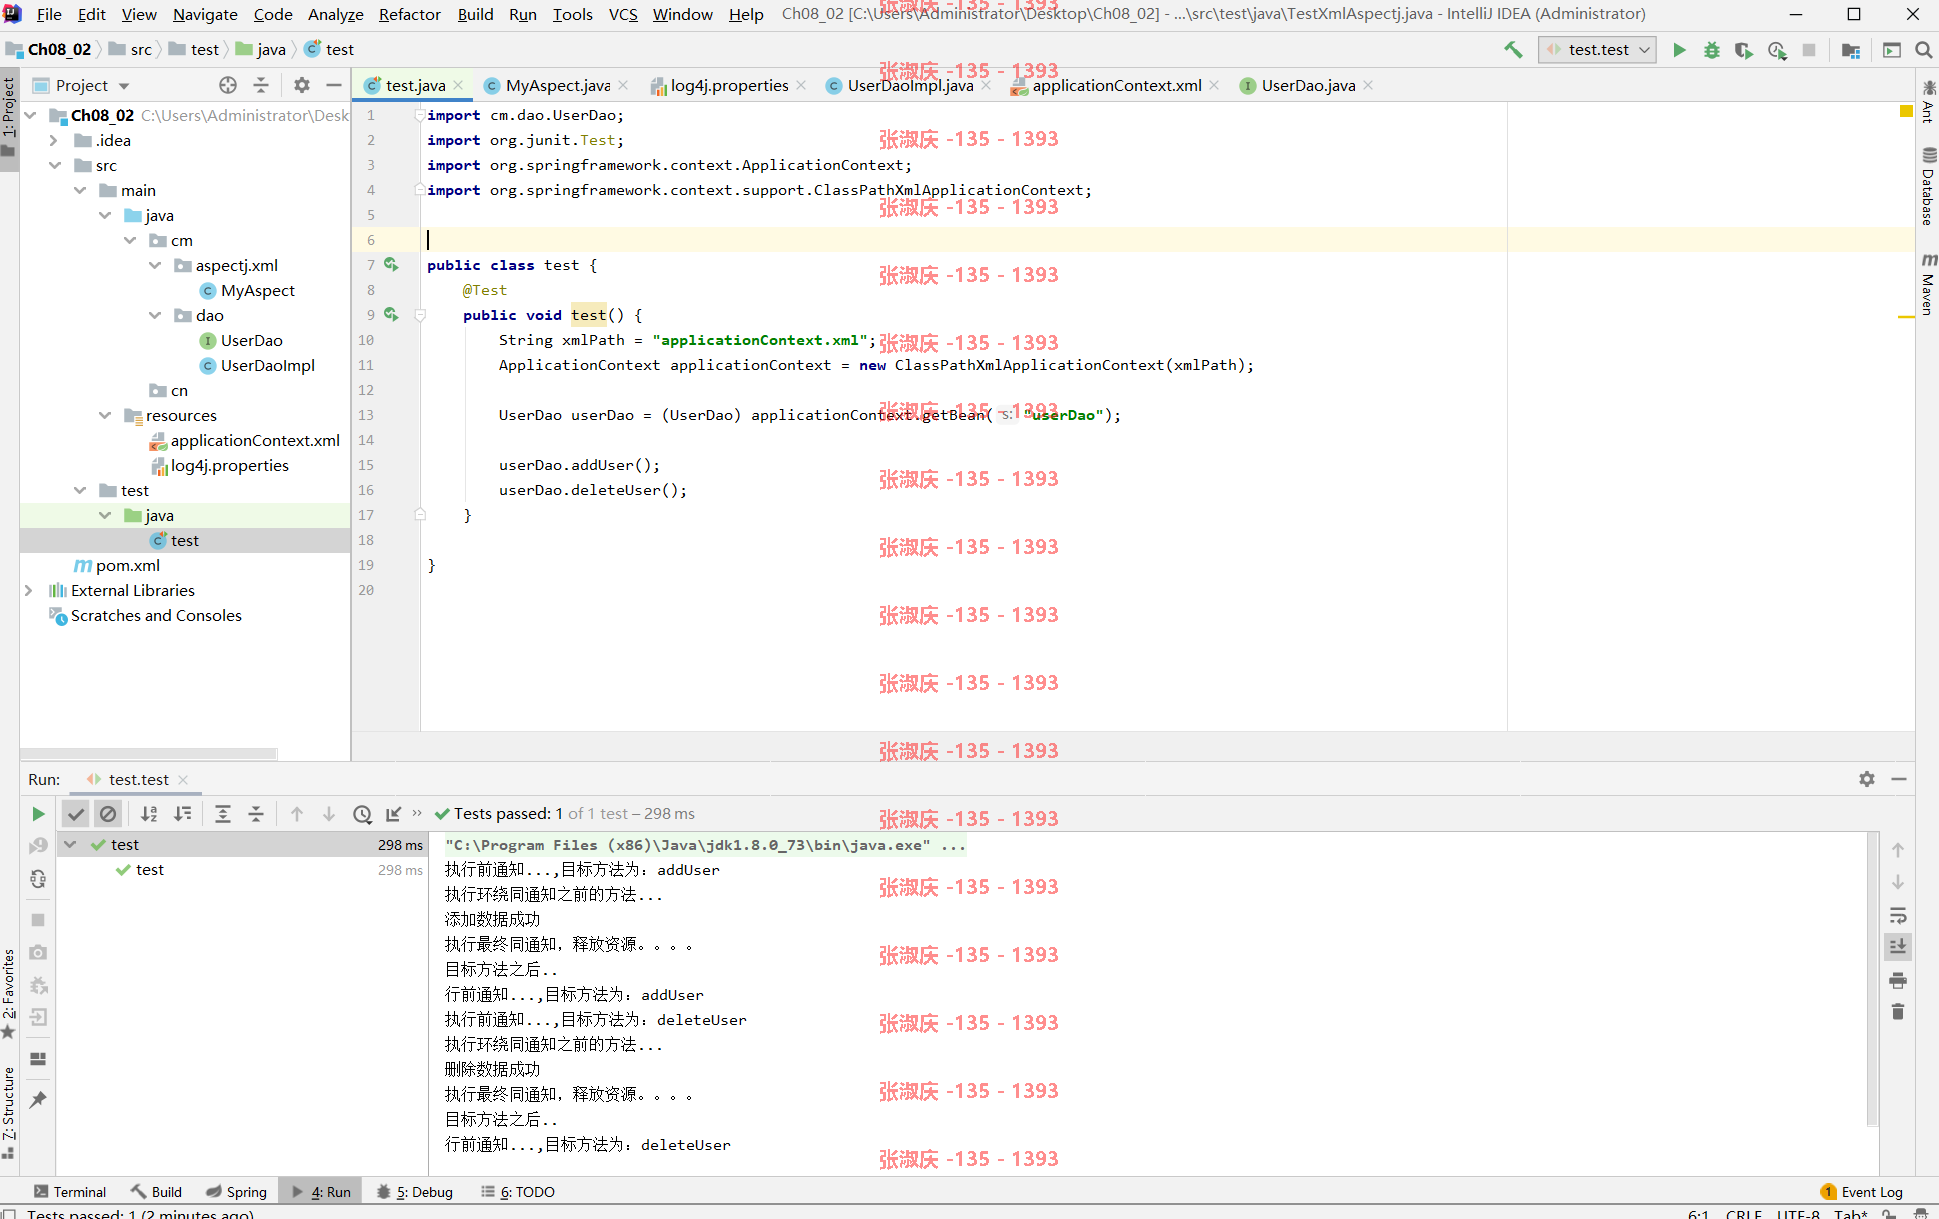Open the test.test run configuration dropdown

point(1597,49)
